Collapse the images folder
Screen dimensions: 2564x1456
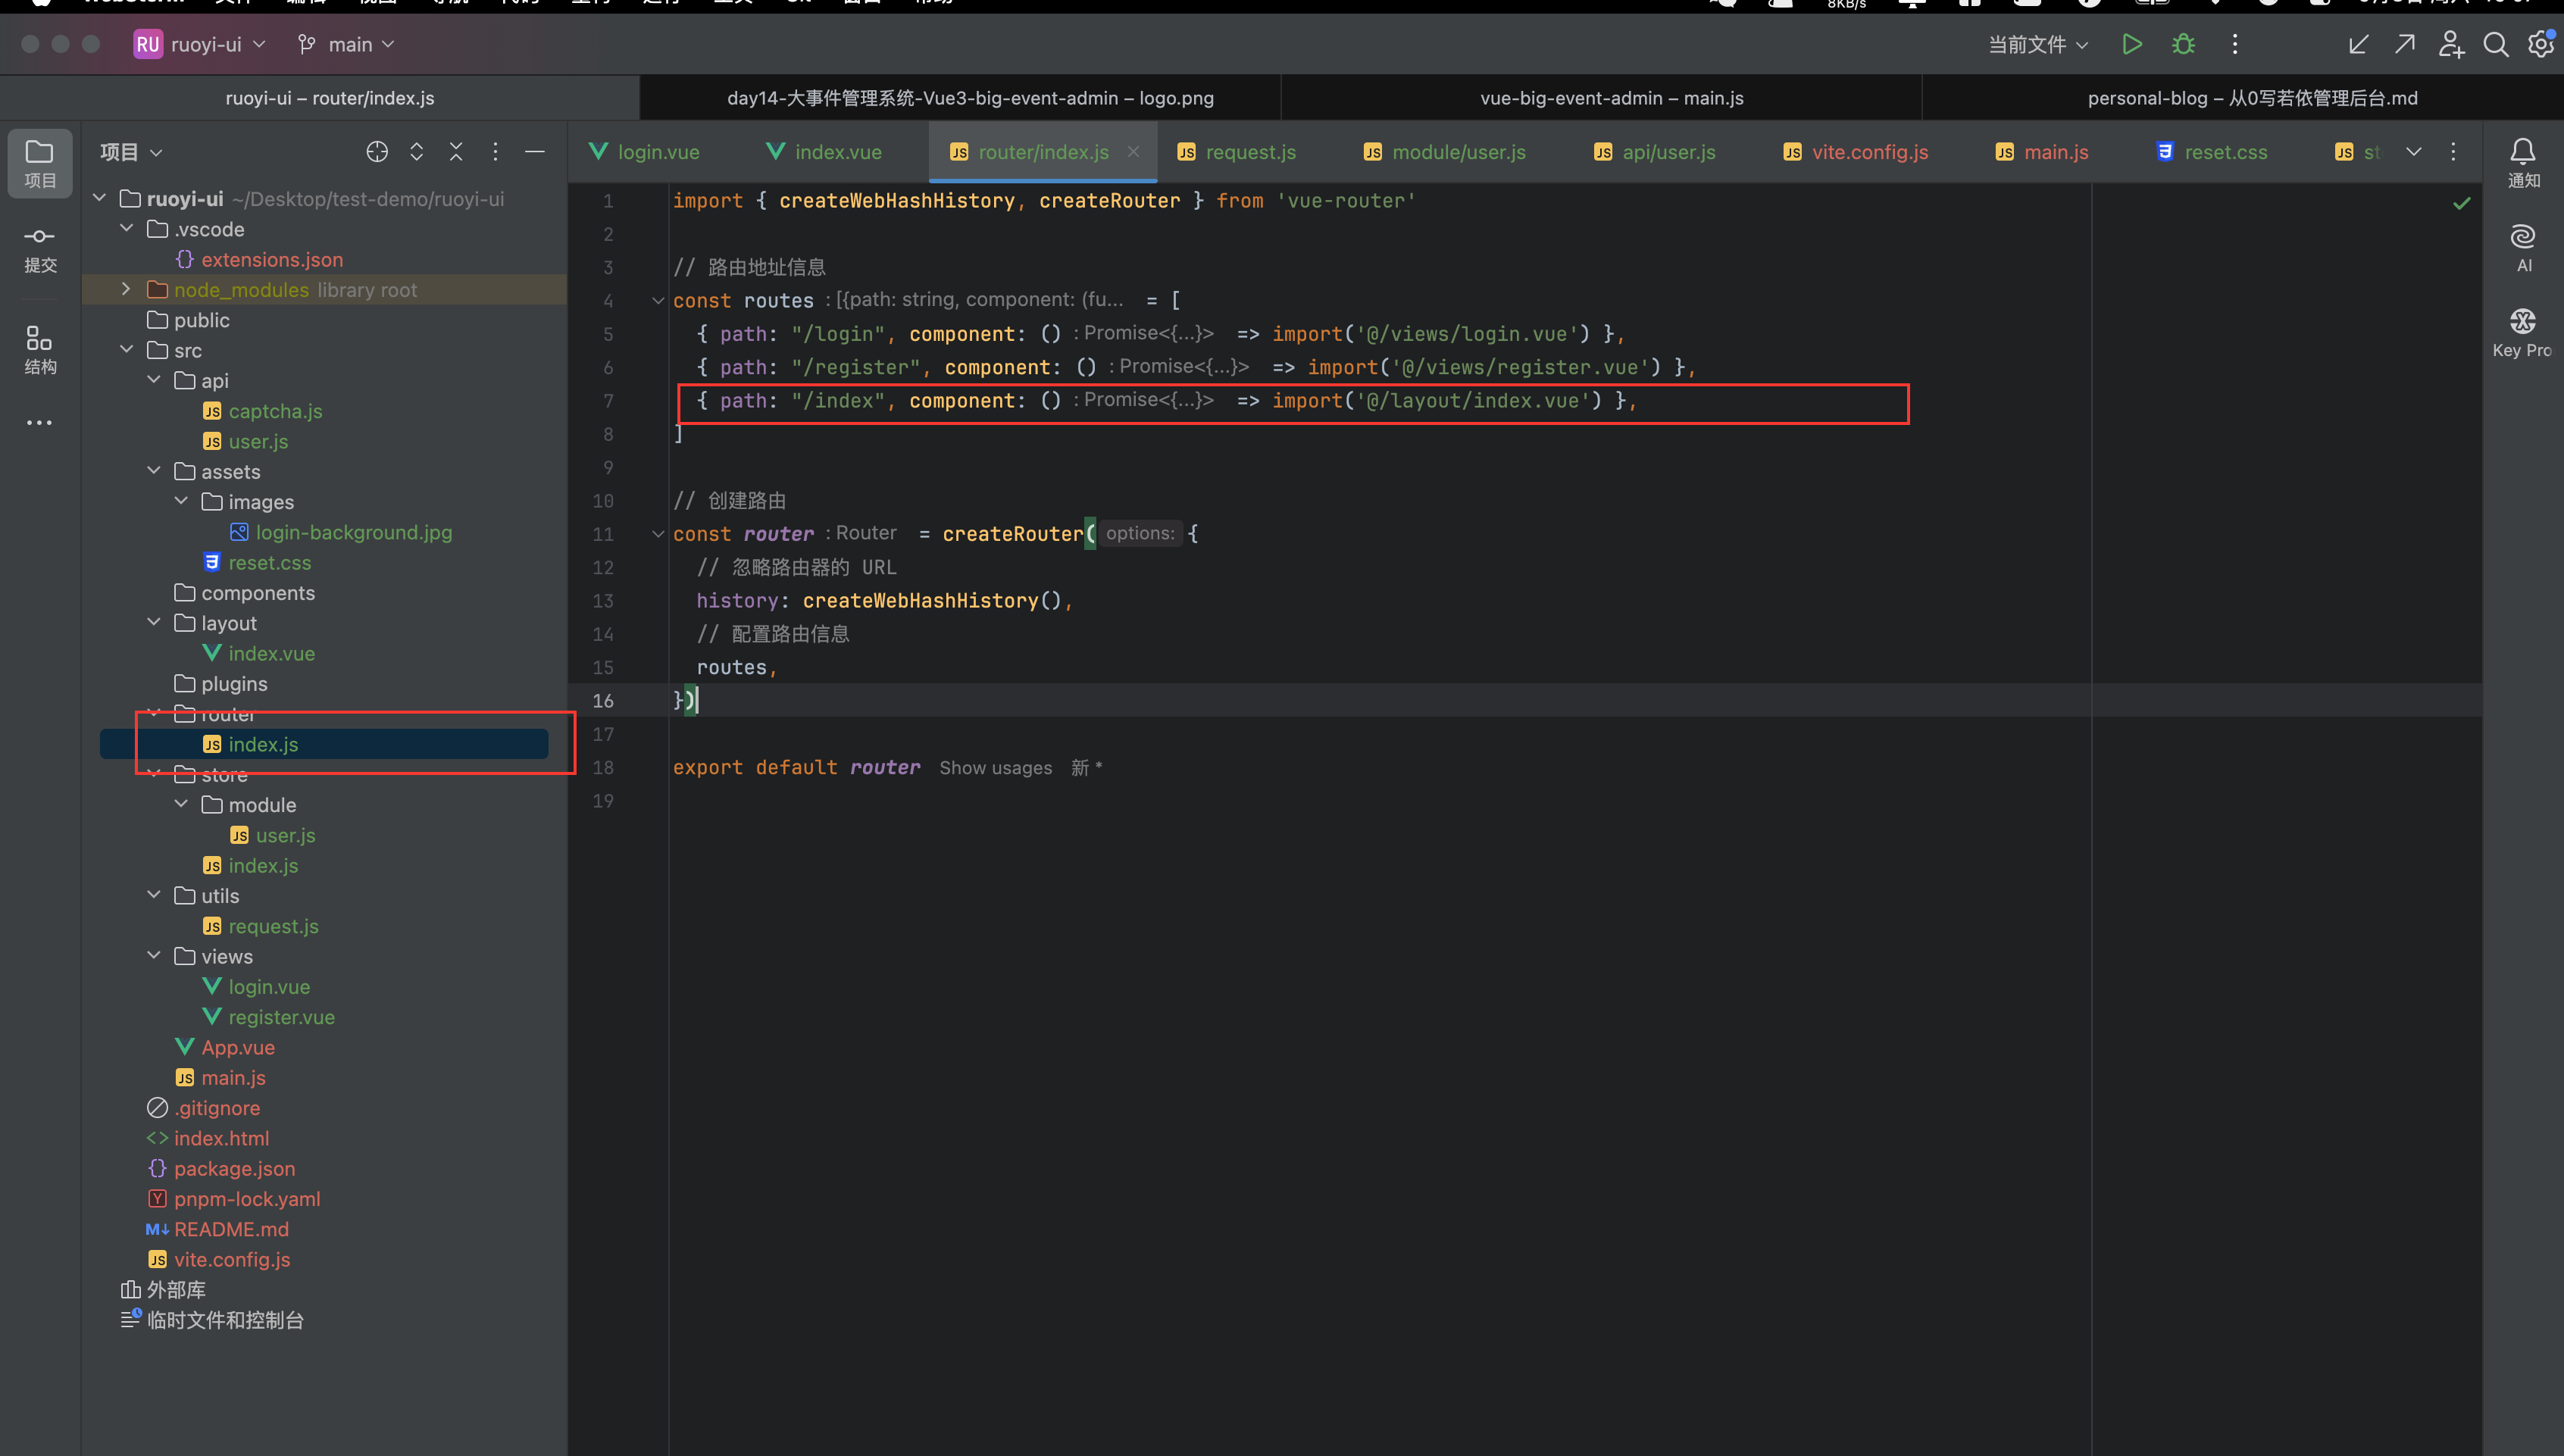pos(181,501)
